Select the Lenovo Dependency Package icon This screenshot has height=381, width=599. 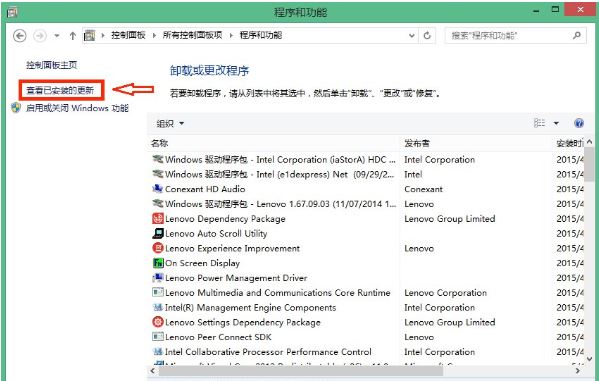pos(157,219)
